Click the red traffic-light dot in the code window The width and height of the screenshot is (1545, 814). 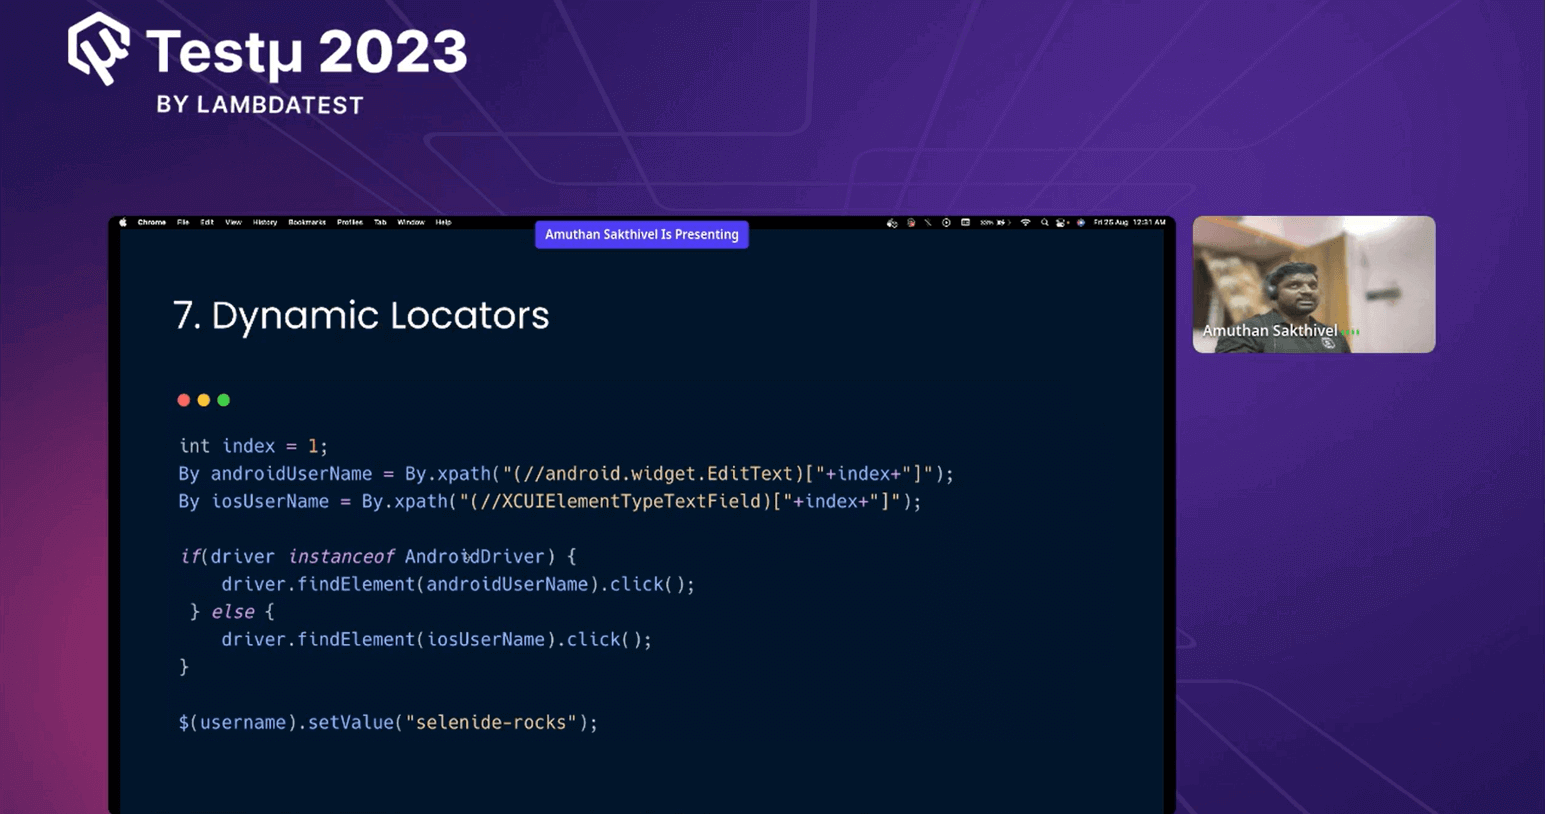(184, 399)
